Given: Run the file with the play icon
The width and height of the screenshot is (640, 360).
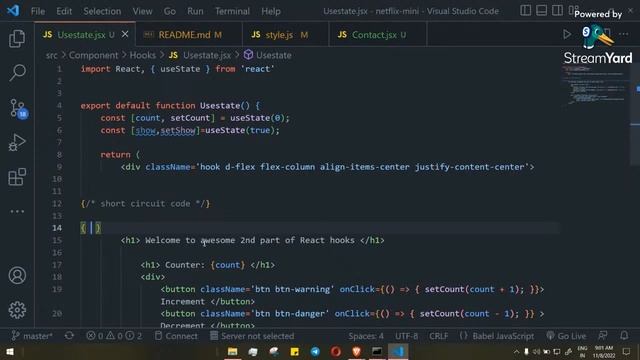Looking at the screenshot, I should point(567,34).
